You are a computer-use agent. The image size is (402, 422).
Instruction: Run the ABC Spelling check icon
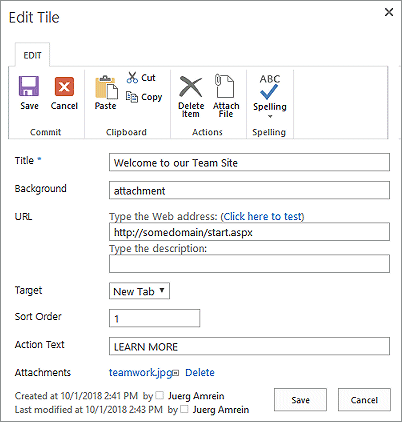pyautogui.click(x=270, y=87)
